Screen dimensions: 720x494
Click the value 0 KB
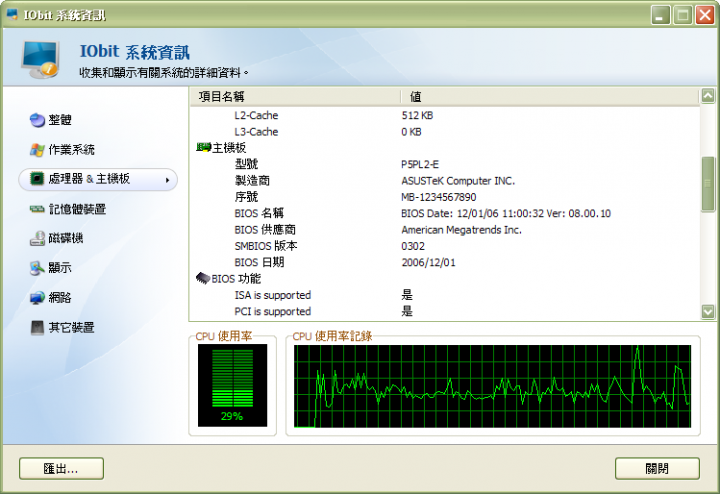tap(411, 132)
